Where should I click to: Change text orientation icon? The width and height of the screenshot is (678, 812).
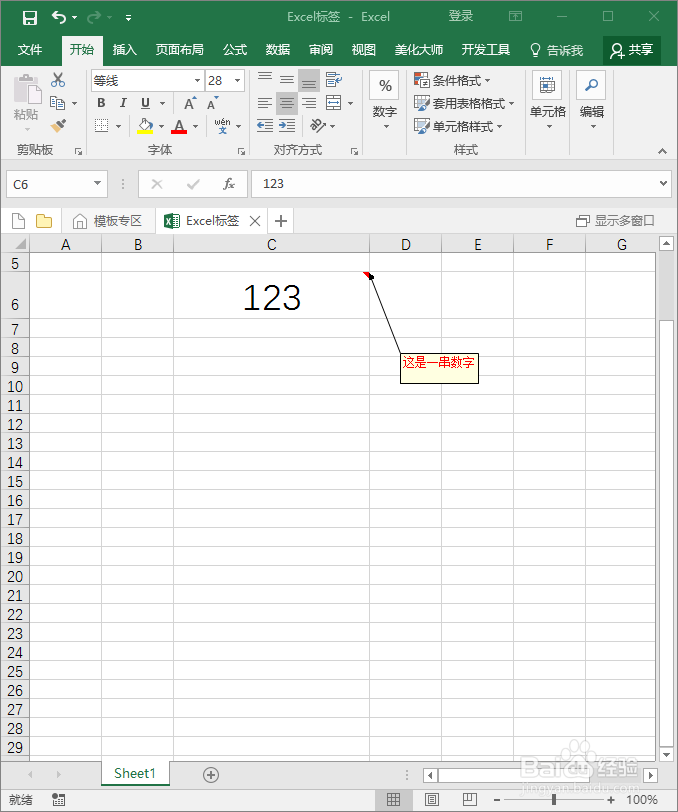[x=318, y=125]
